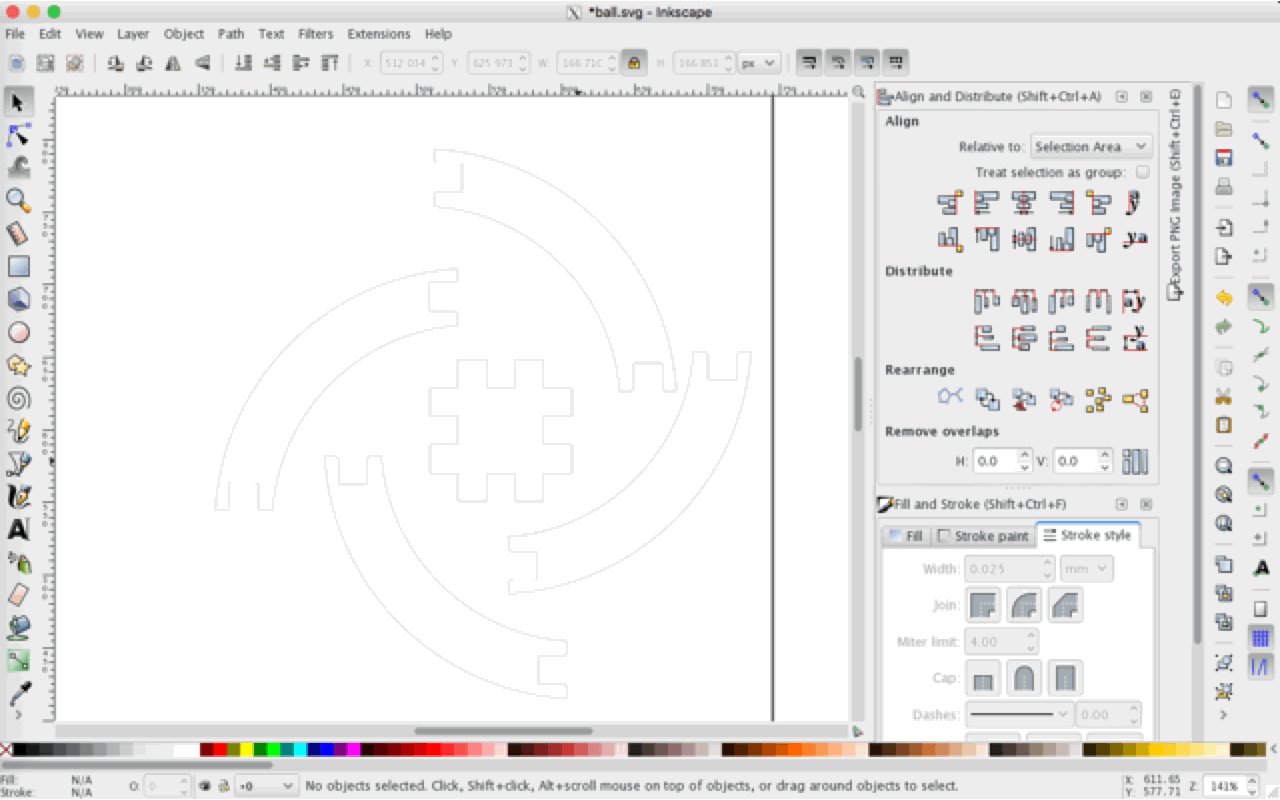1280x800 pixels.
Task: Toggle the round cap style button
Action: tap(1024, 679)
